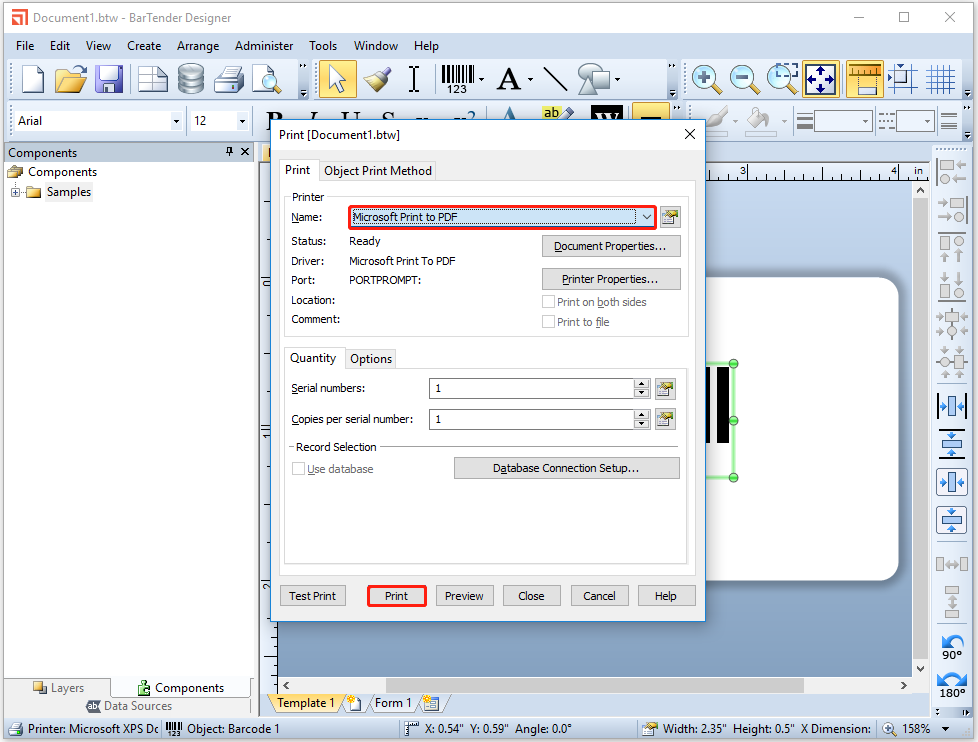Viewport: 978px width, 742px height.
Task: Click the Zoom Out magnifier
Action: point(745,79)
